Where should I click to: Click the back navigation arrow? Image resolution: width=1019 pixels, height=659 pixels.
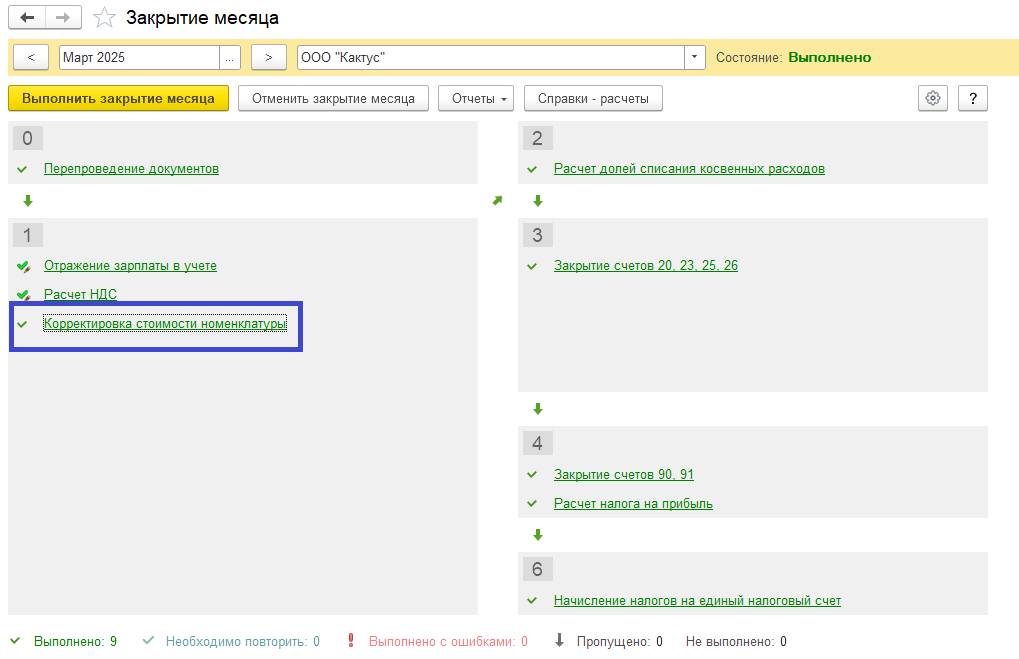click(27, 18)
